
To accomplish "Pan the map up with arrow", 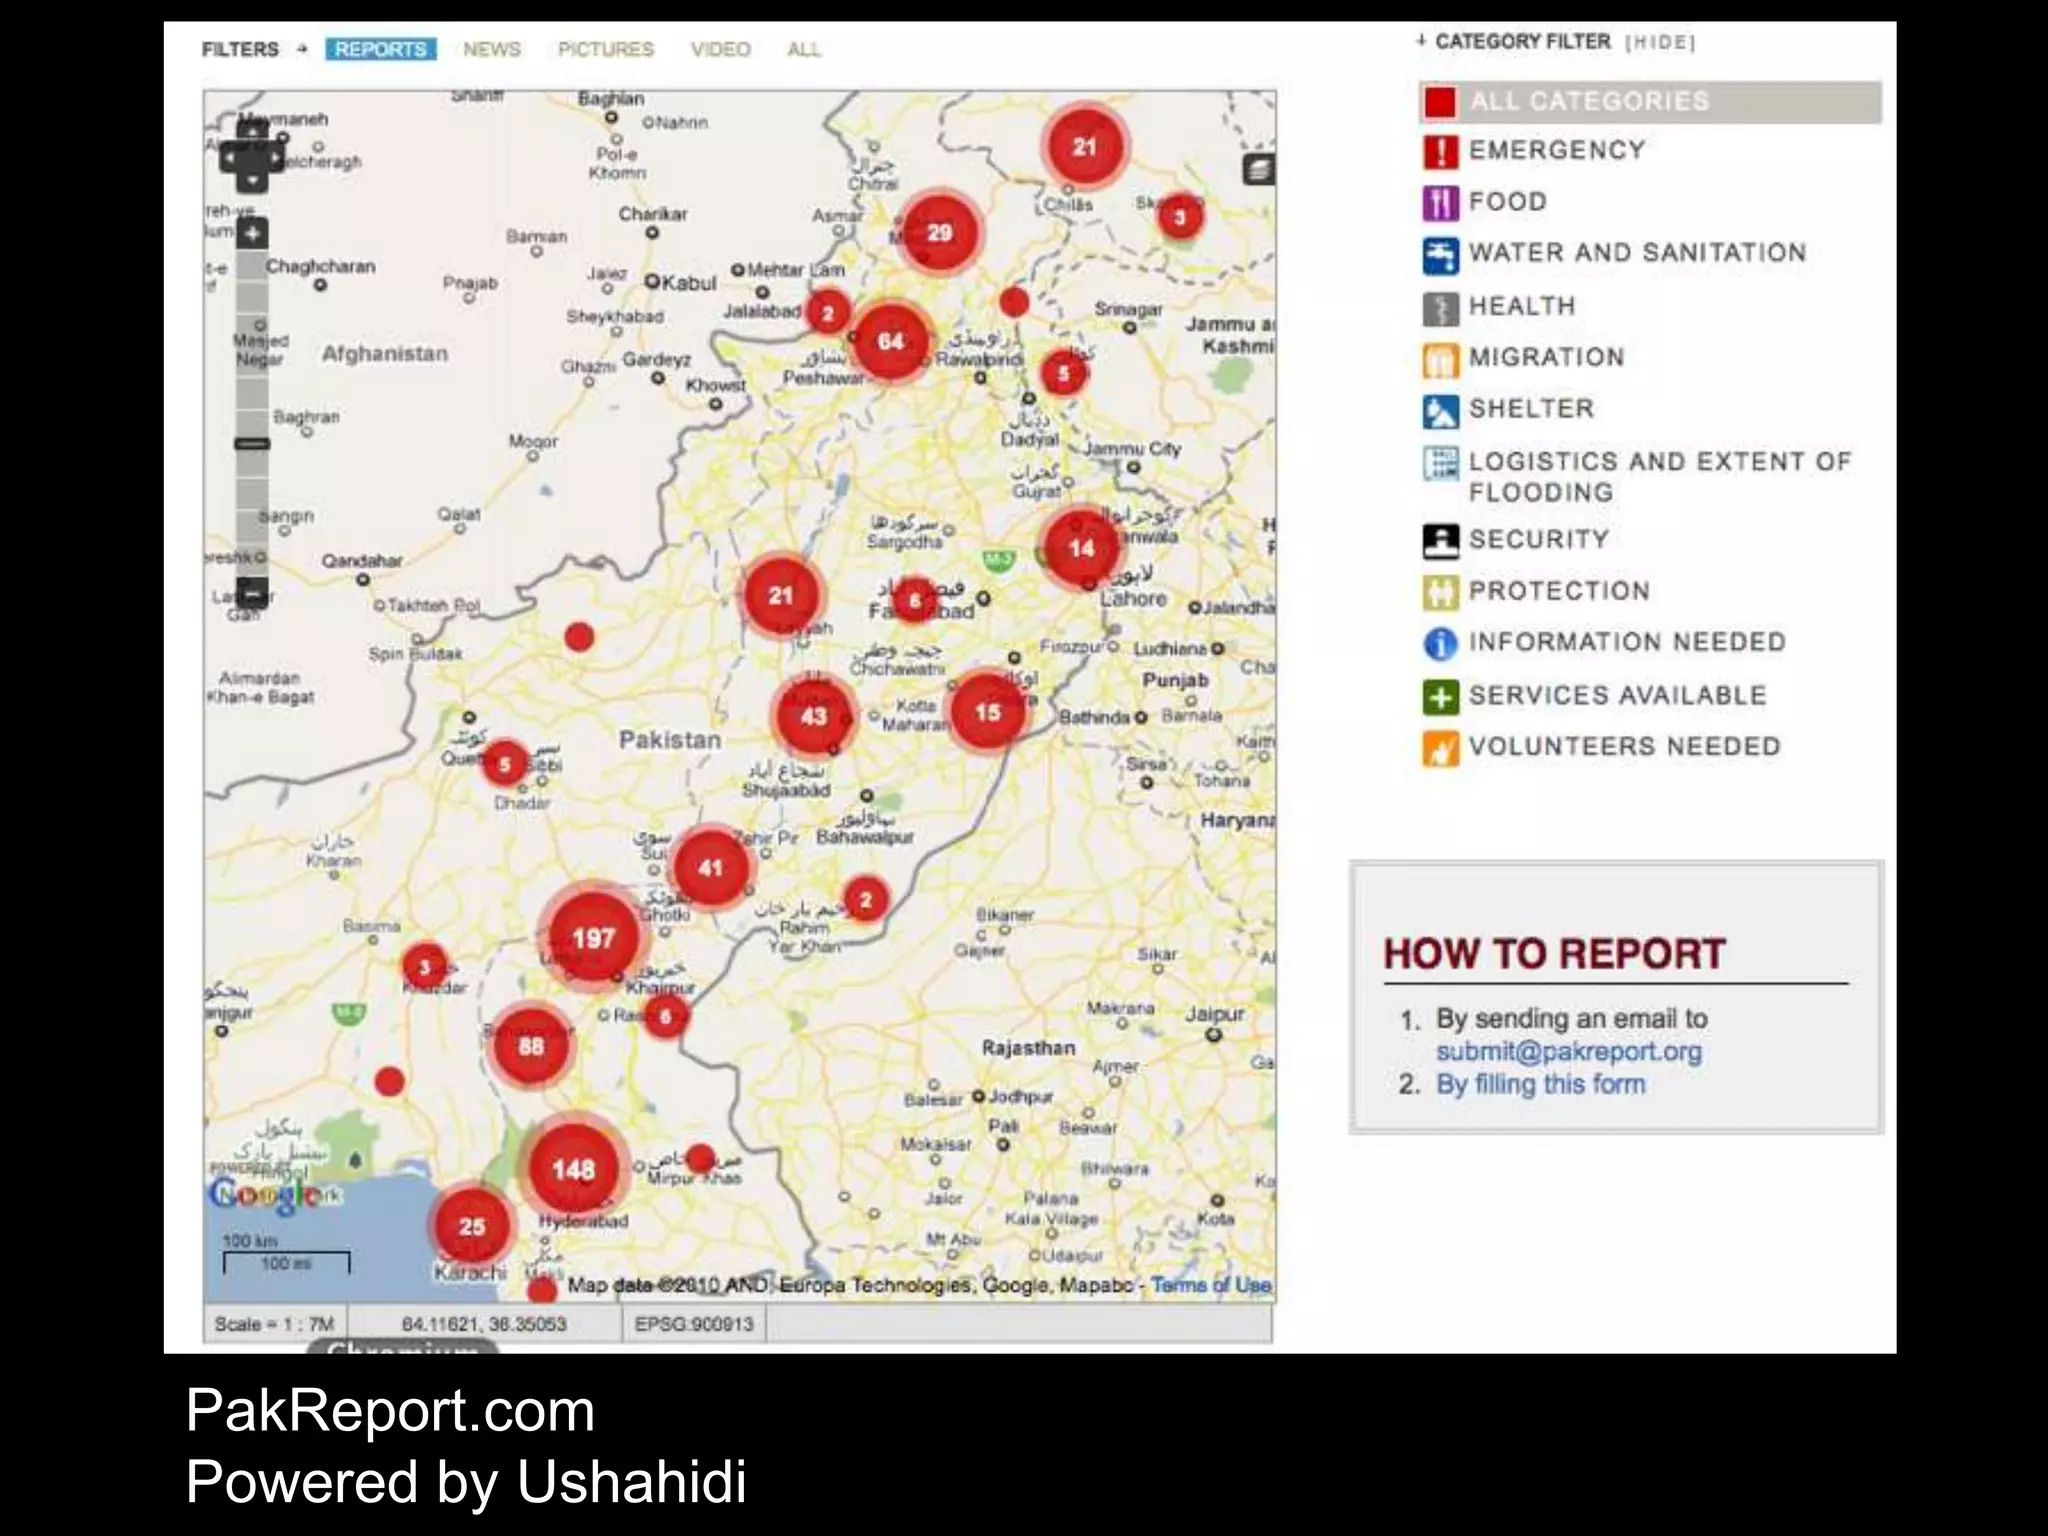I will click(252, 130).
